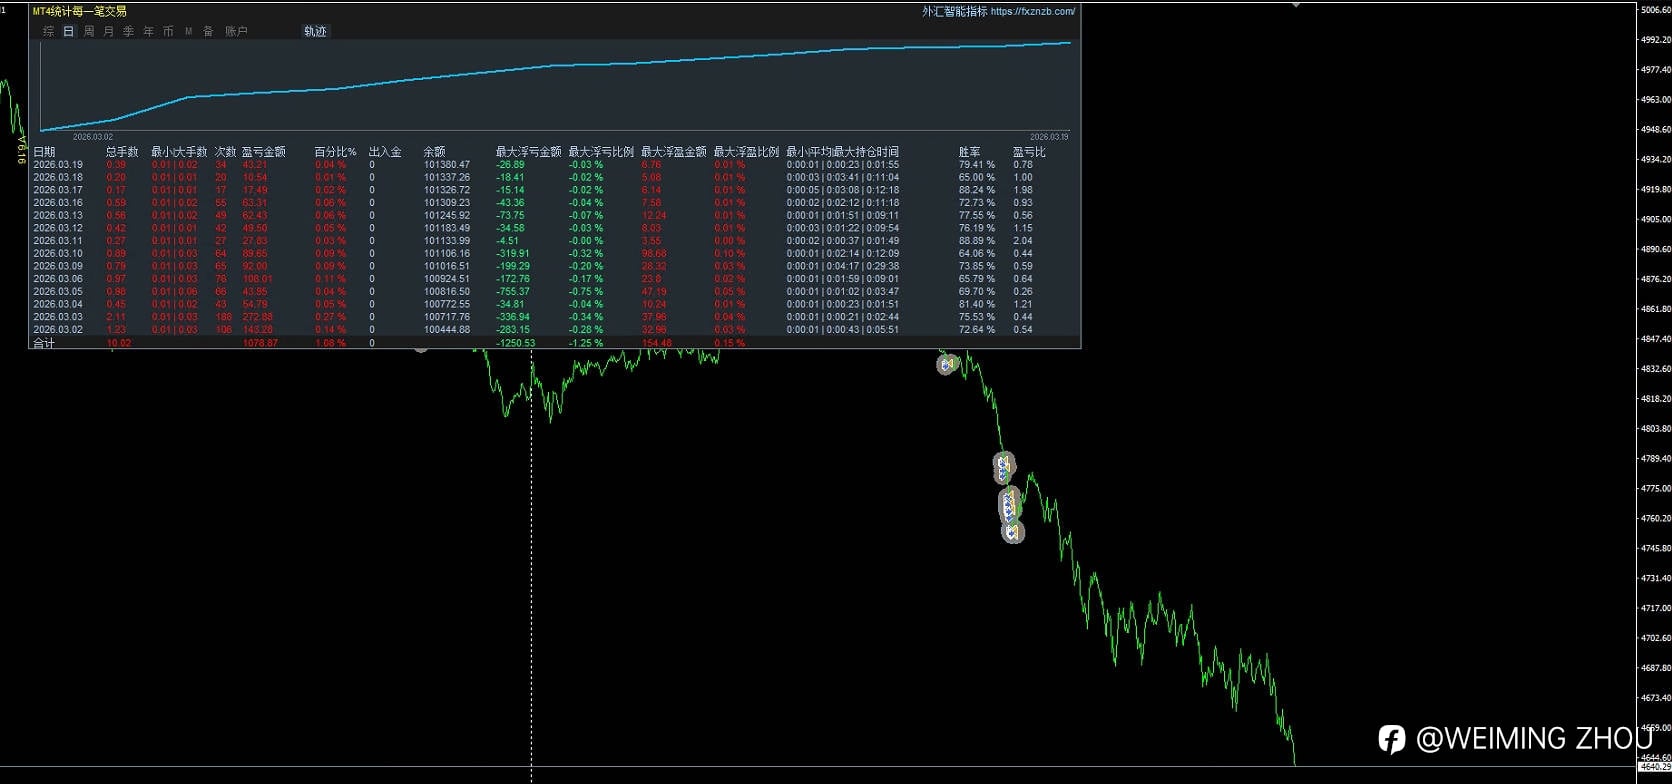Click the 盈亏比 column header
The height and width of the screenshot is (784, 1672).
tap(1029, 152)
